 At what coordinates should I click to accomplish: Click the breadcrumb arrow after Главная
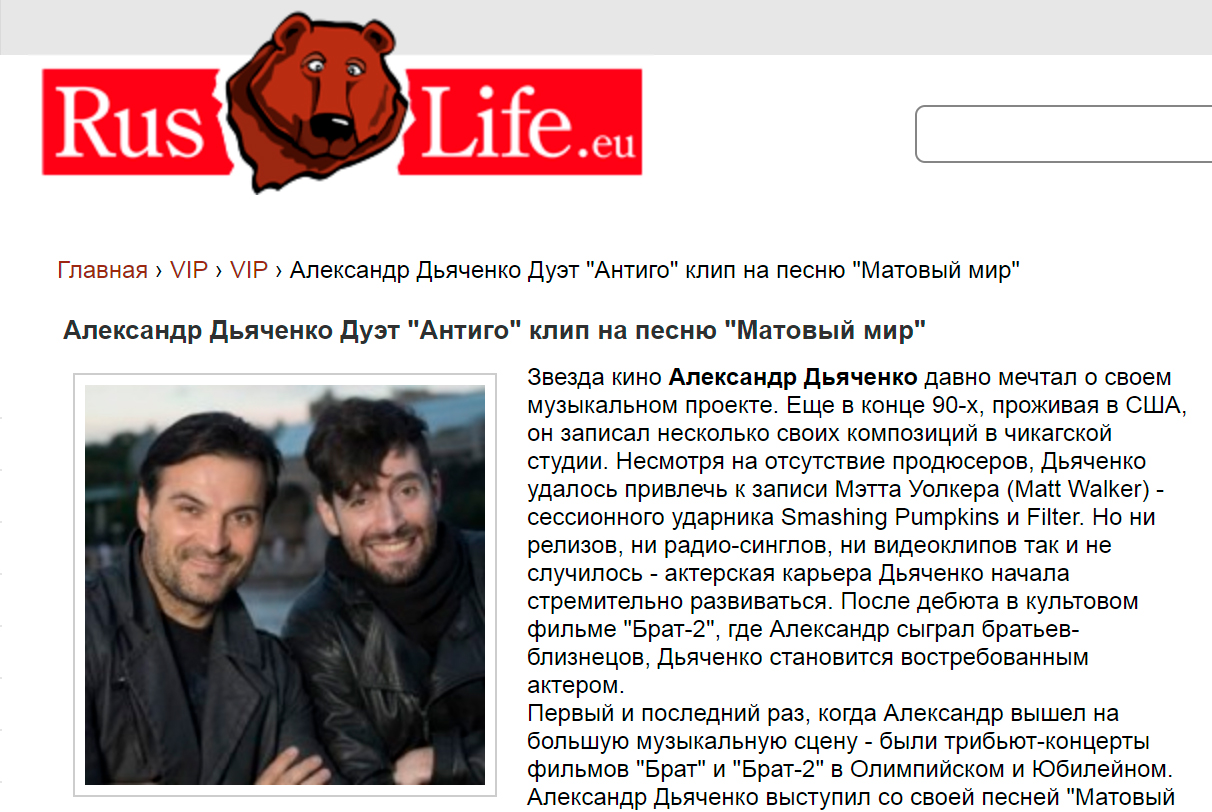(159, 271)
